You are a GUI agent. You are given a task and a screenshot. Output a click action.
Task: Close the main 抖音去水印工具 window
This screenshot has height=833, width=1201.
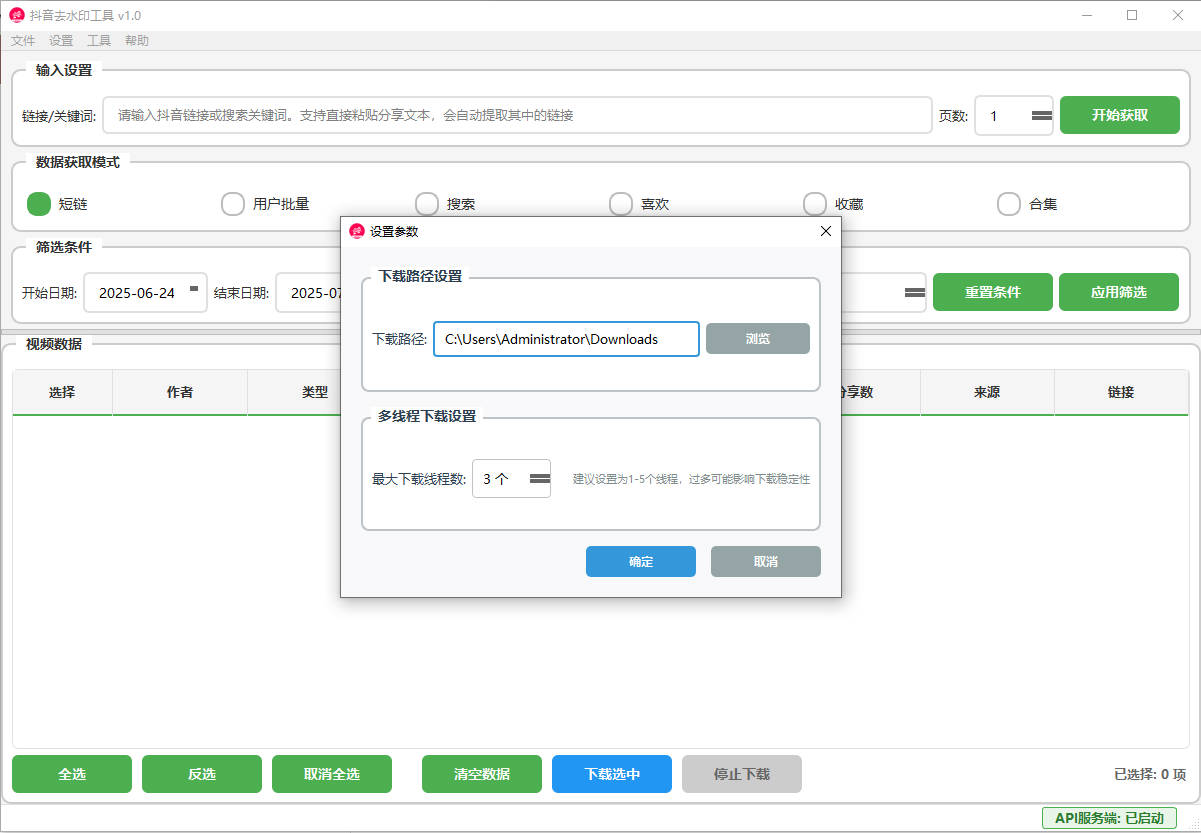pos(1178,15)
